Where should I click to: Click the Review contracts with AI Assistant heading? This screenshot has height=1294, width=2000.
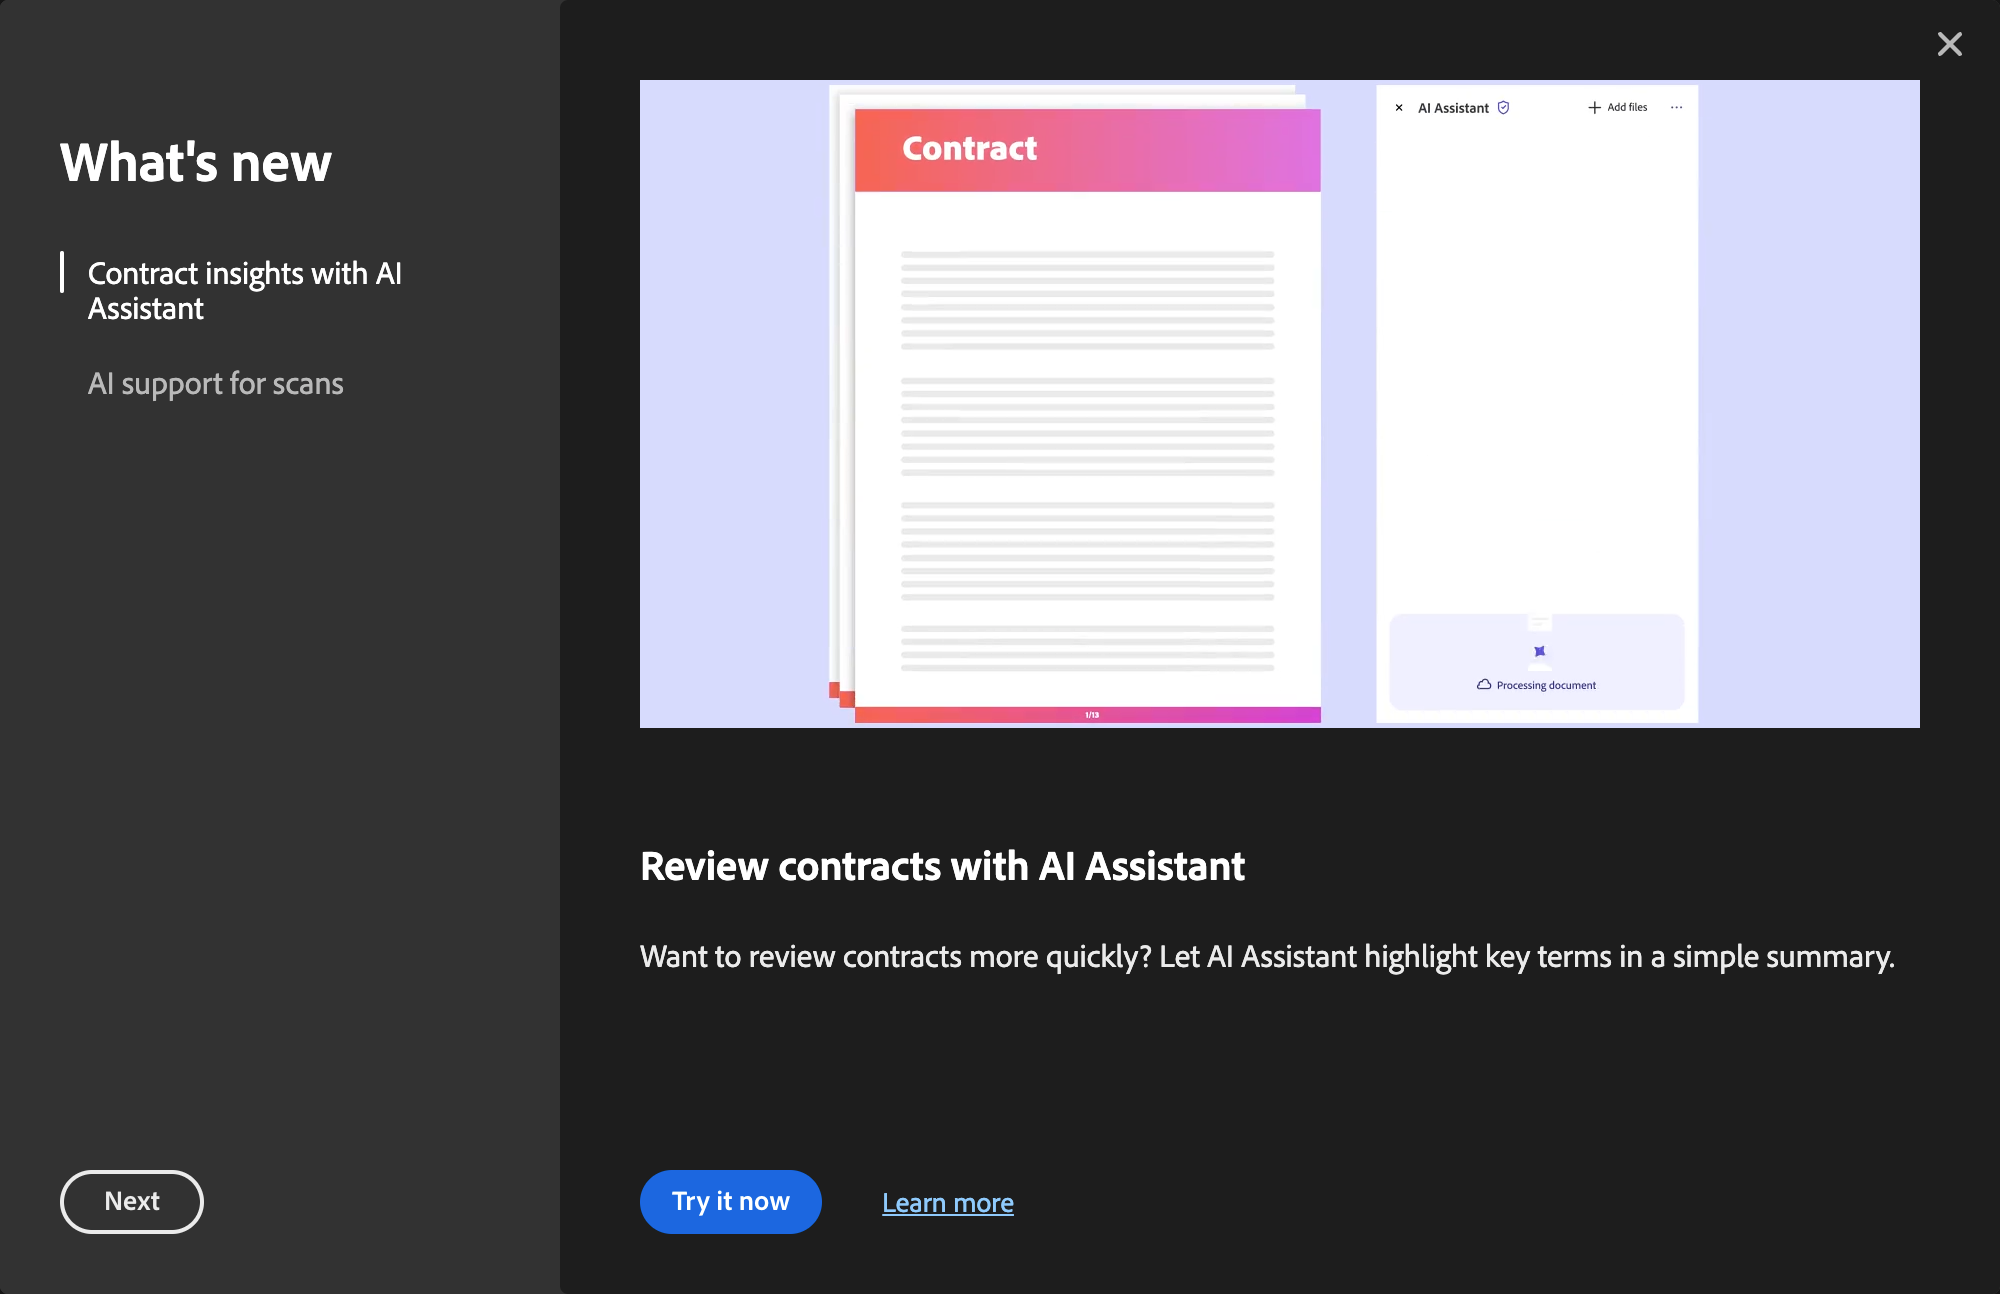point(942,866)
